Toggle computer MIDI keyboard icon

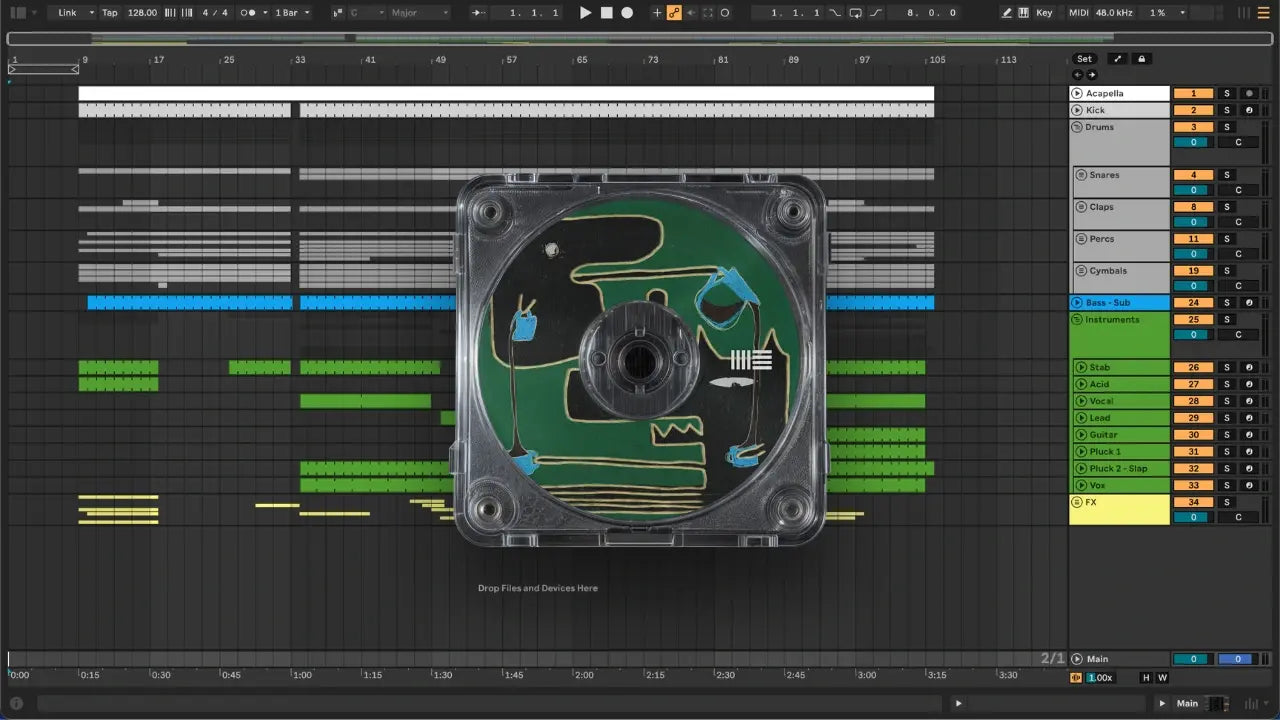1024,13
